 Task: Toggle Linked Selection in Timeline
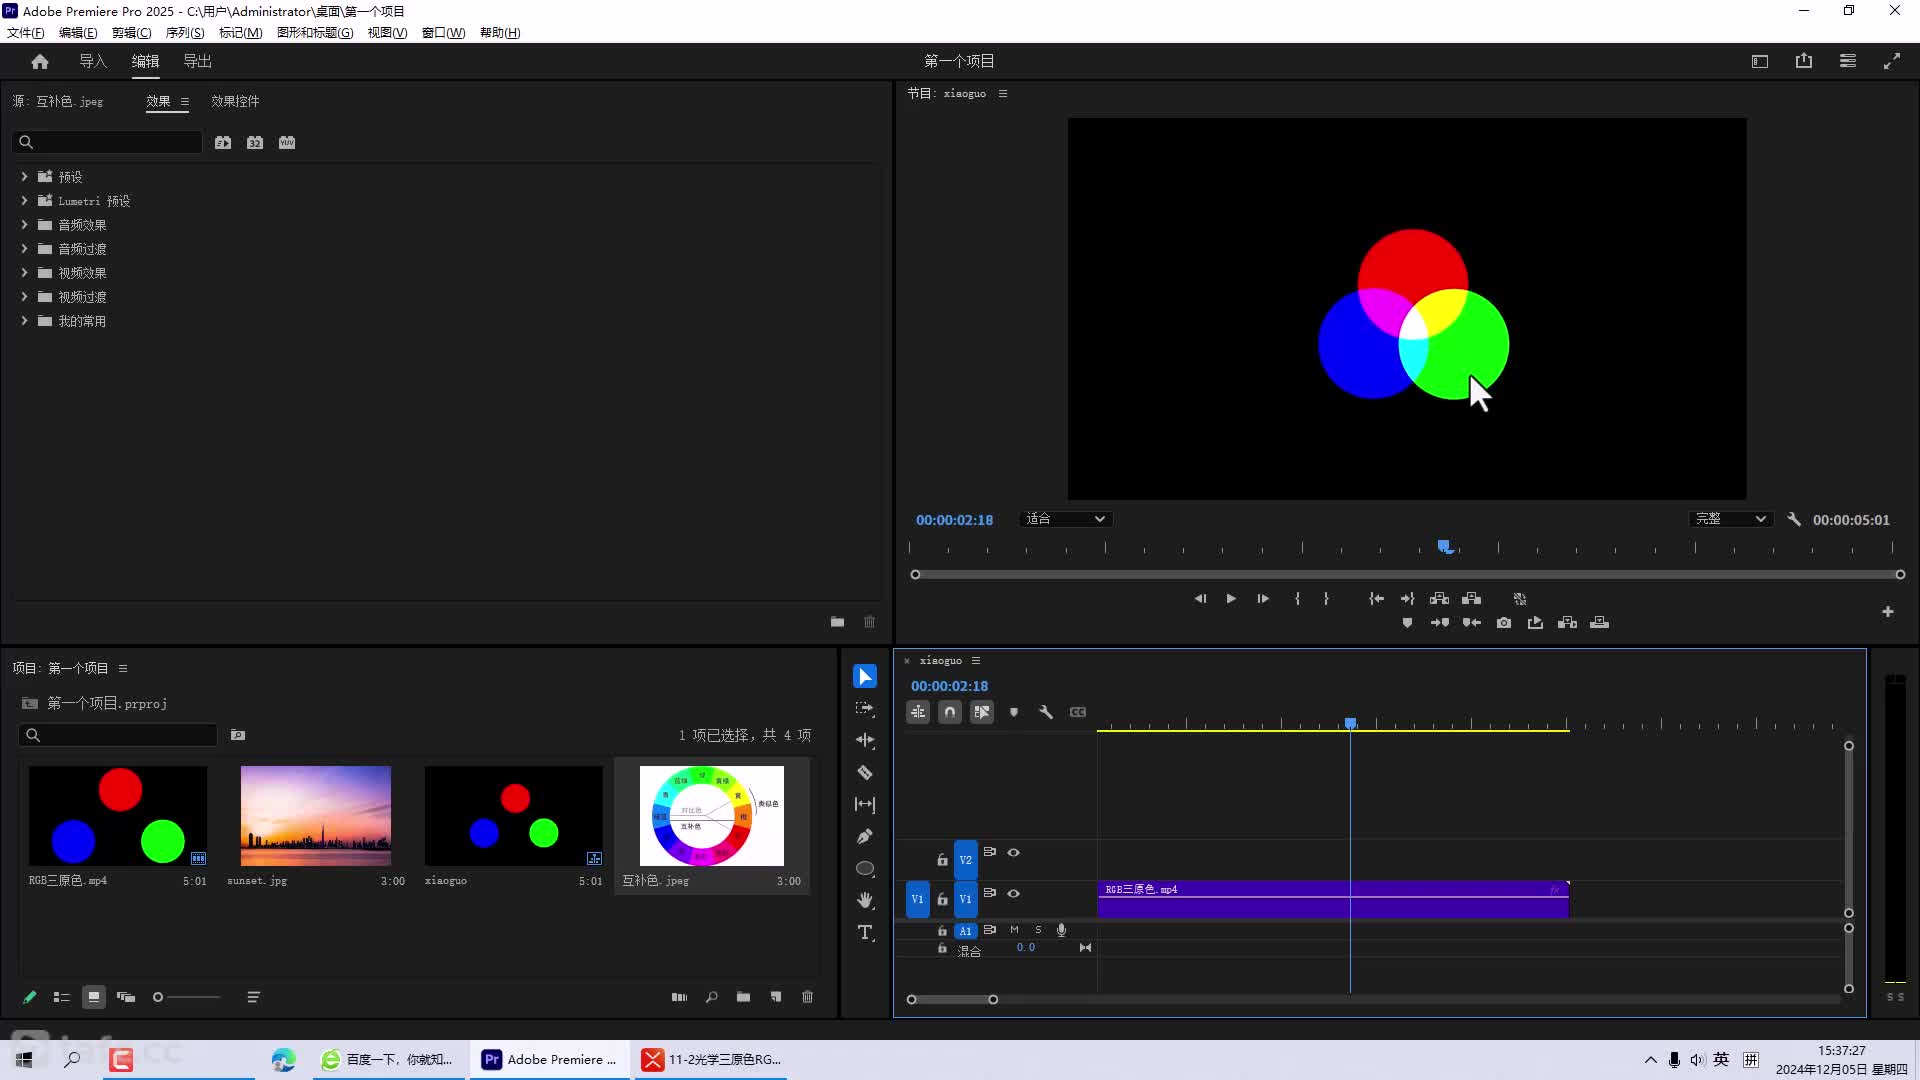[x=982, y=712]
